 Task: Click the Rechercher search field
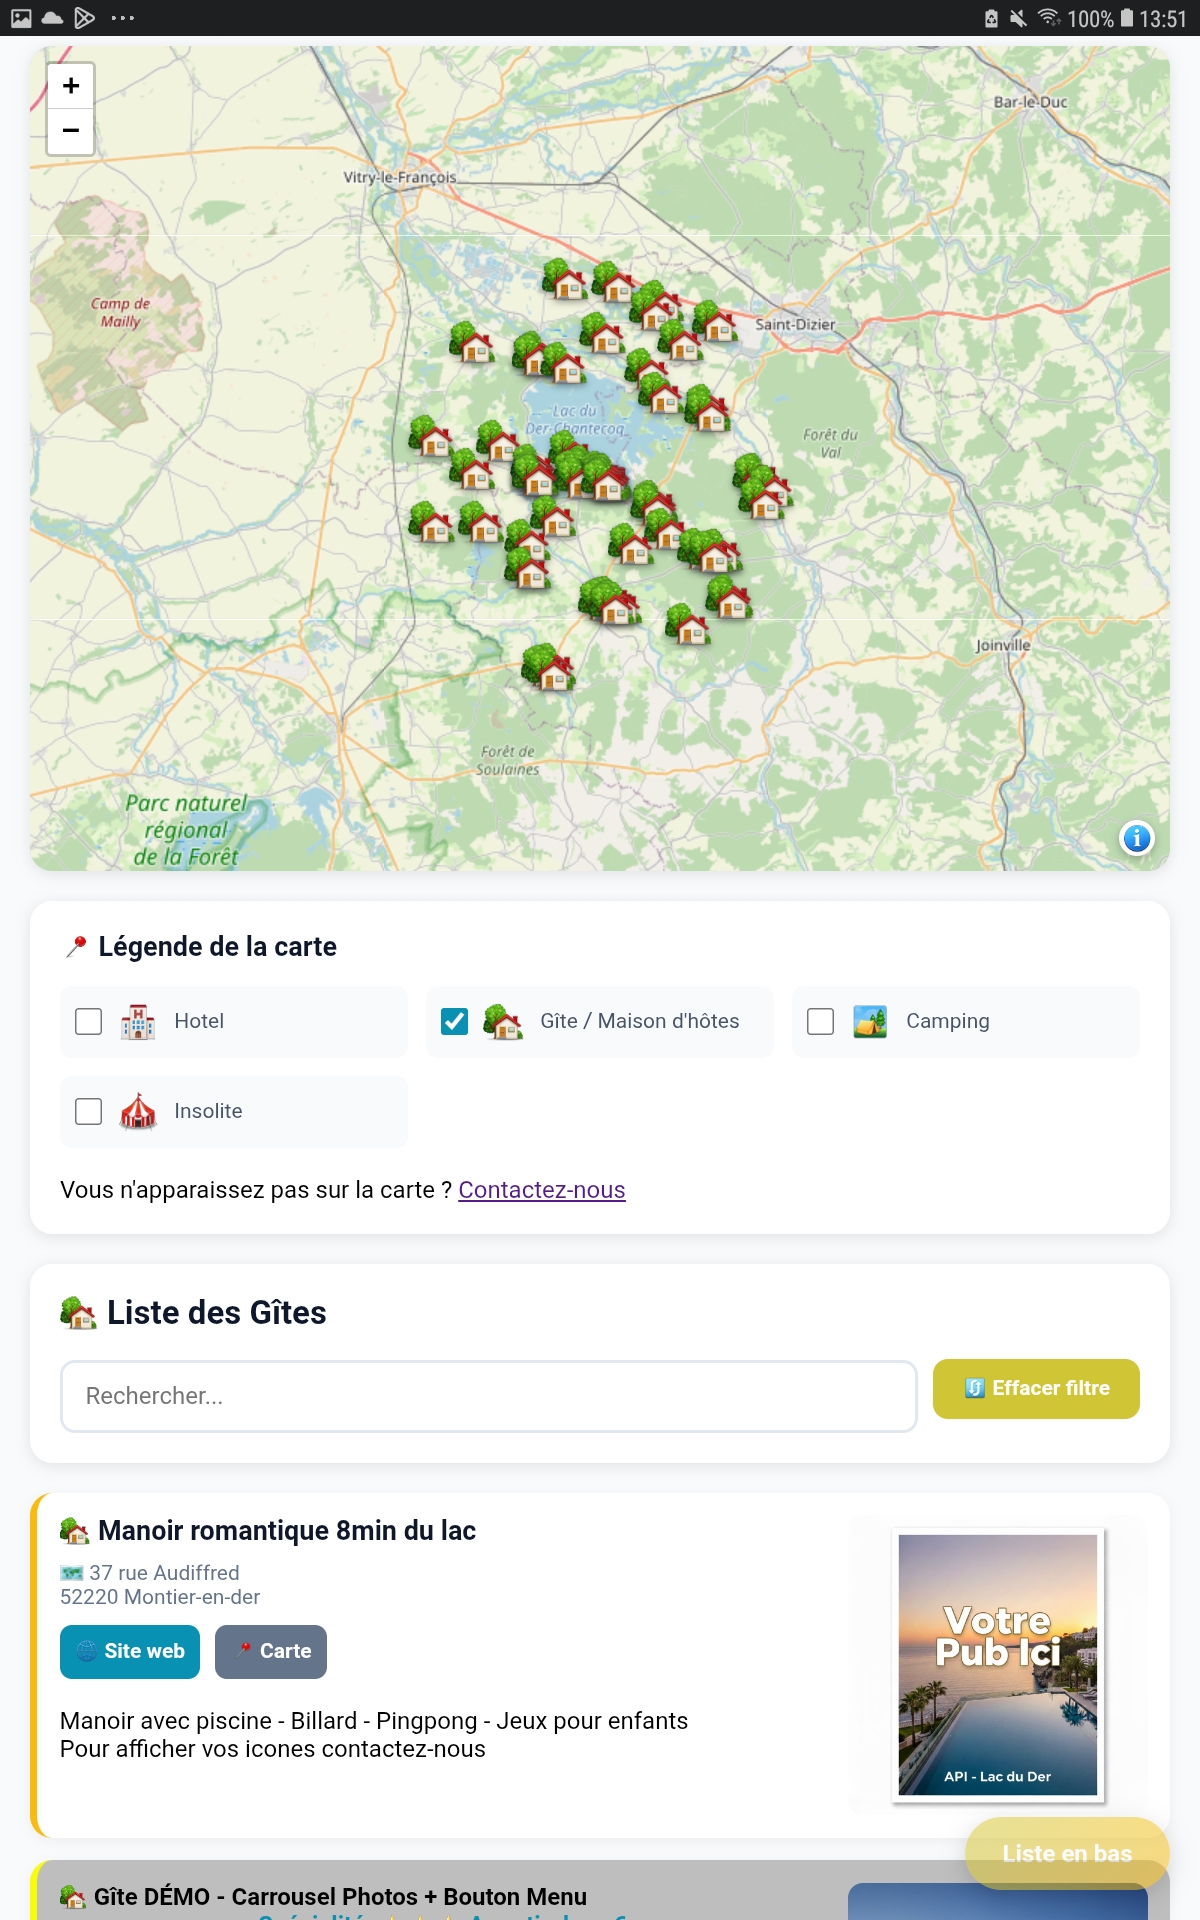pos(489,1394)
